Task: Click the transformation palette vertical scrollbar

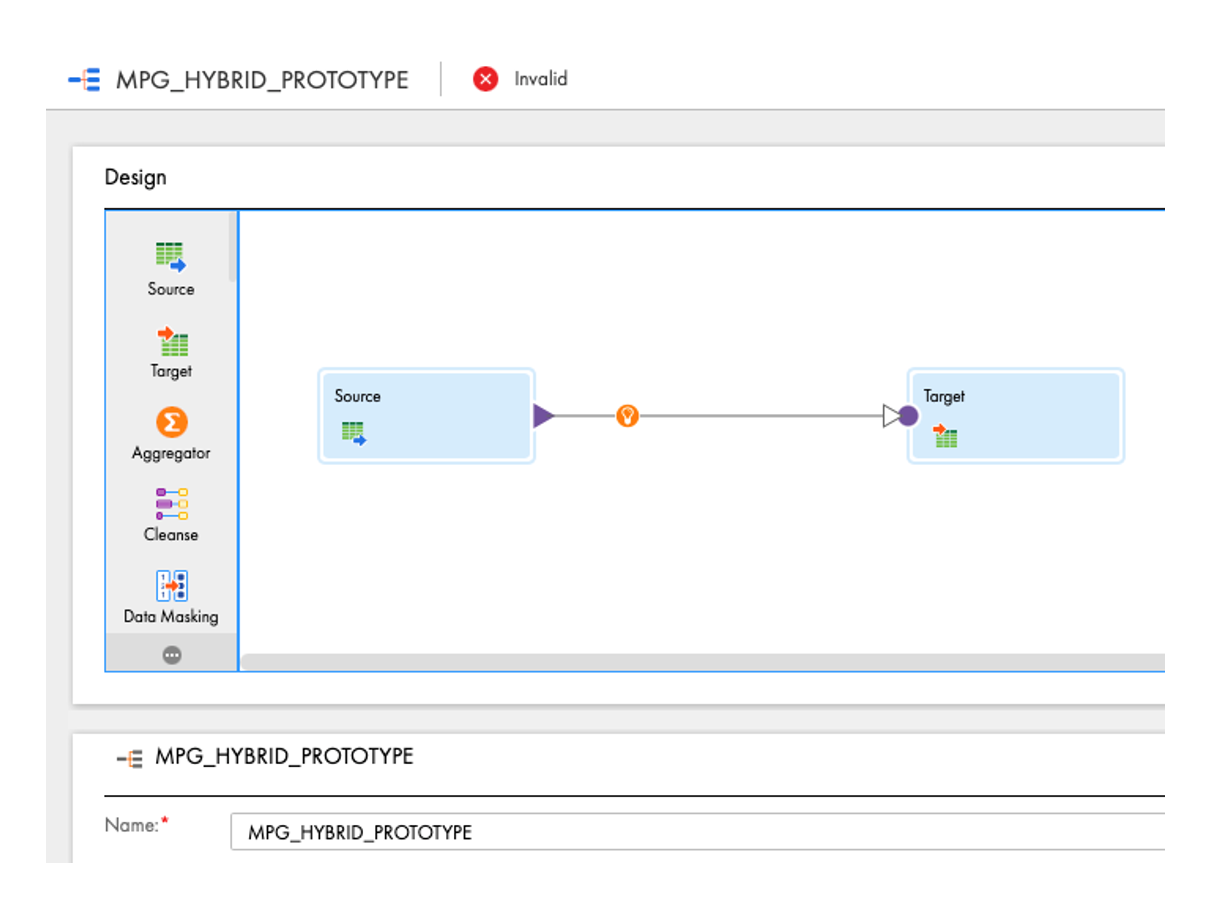Action: pos(233,246)
